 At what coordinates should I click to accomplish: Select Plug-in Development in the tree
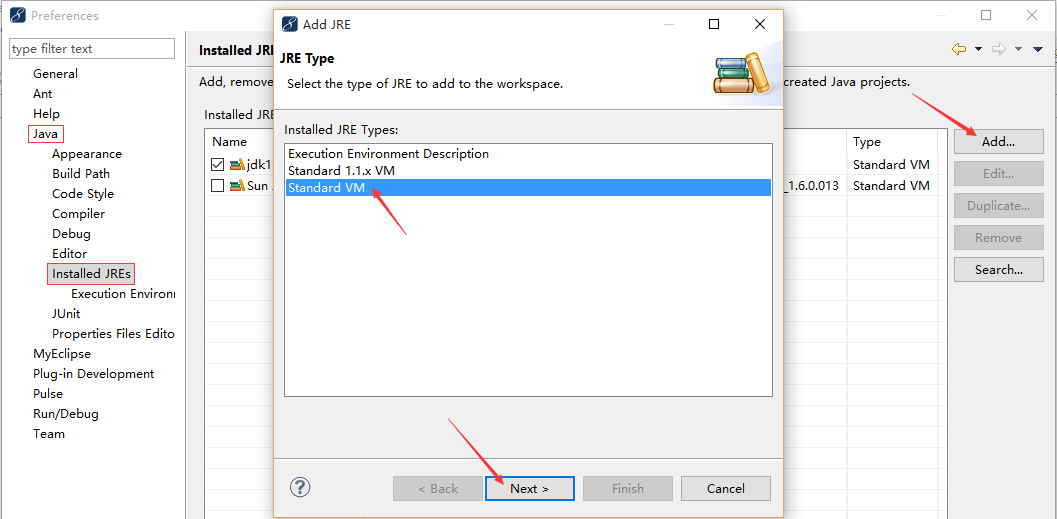coord(93,373)
